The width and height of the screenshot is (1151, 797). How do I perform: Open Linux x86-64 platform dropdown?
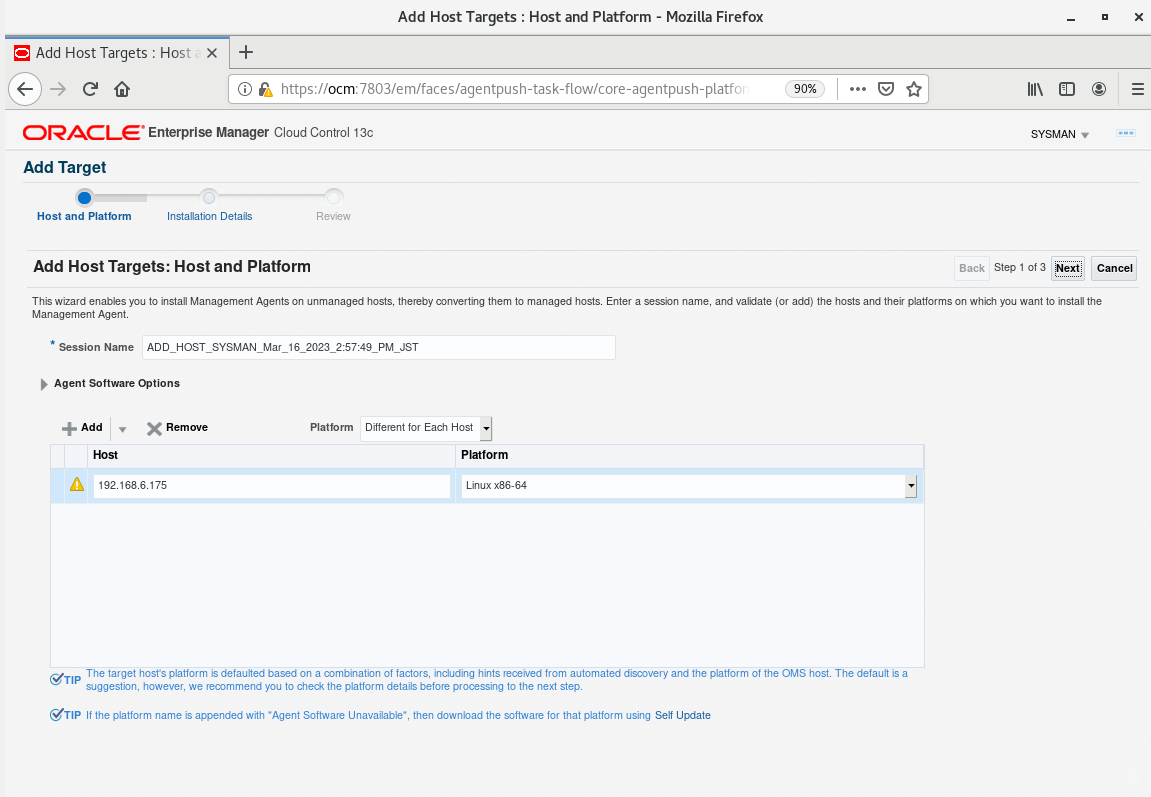689,485
